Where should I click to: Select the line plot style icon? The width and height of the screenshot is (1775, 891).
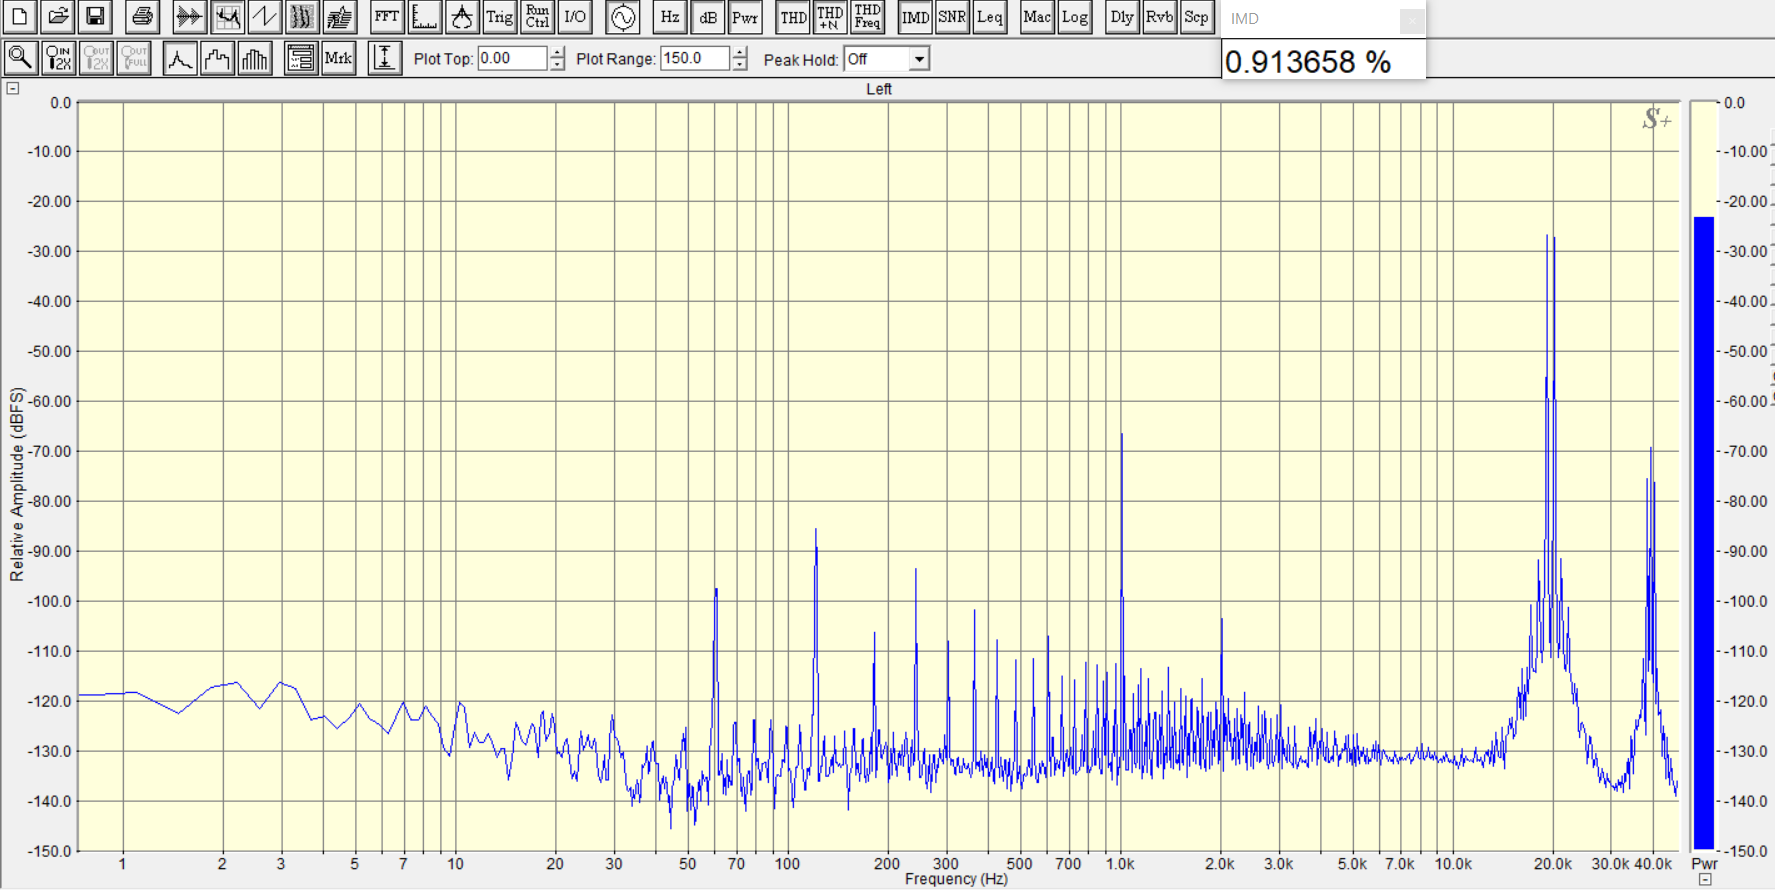click(x=180, y=58)
